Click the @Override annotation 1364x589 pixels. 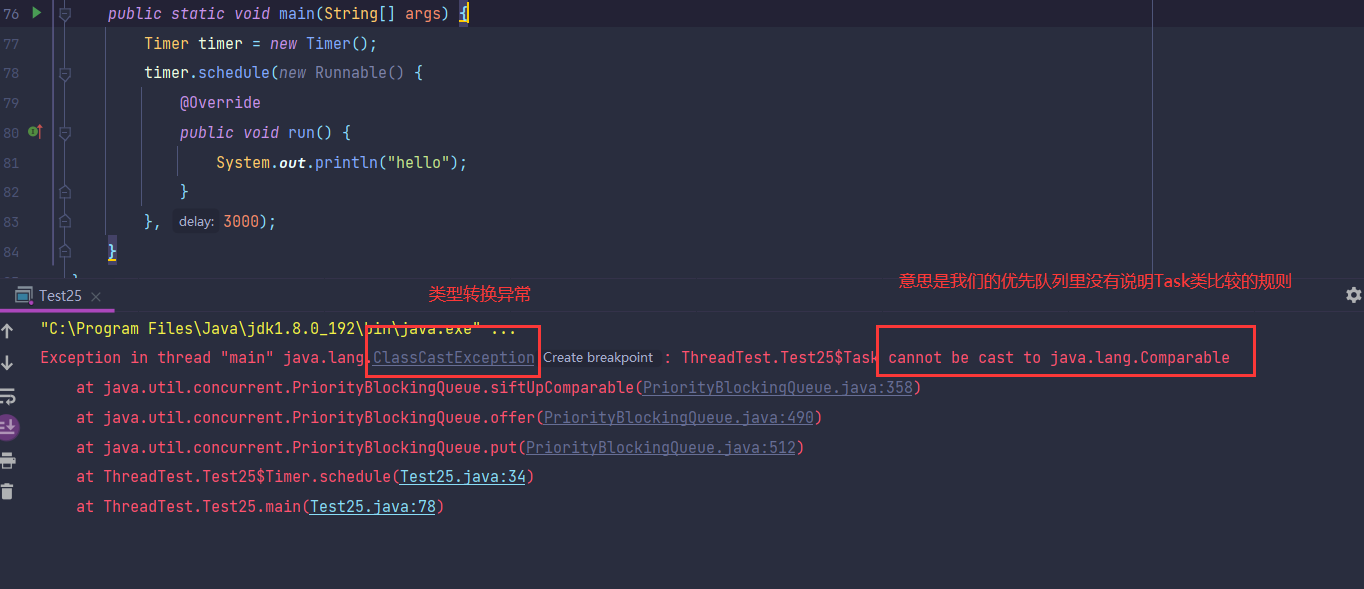[x=220, y=103]
